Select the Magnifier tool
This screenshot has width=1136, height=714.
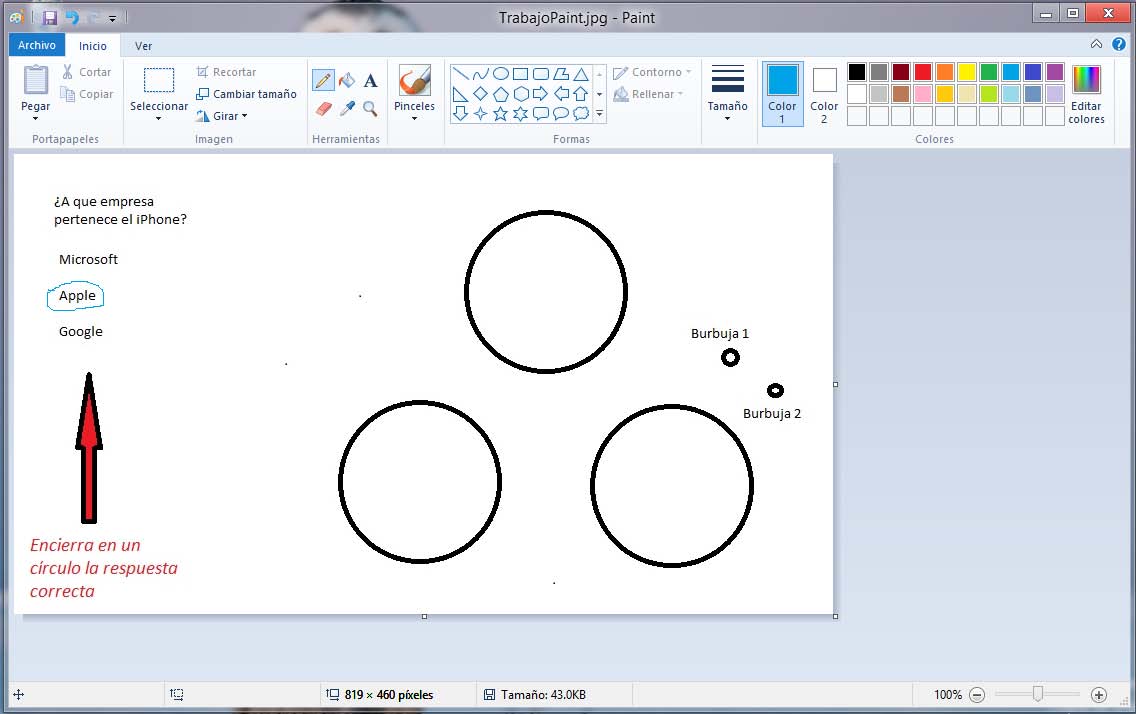click(370, 108)
